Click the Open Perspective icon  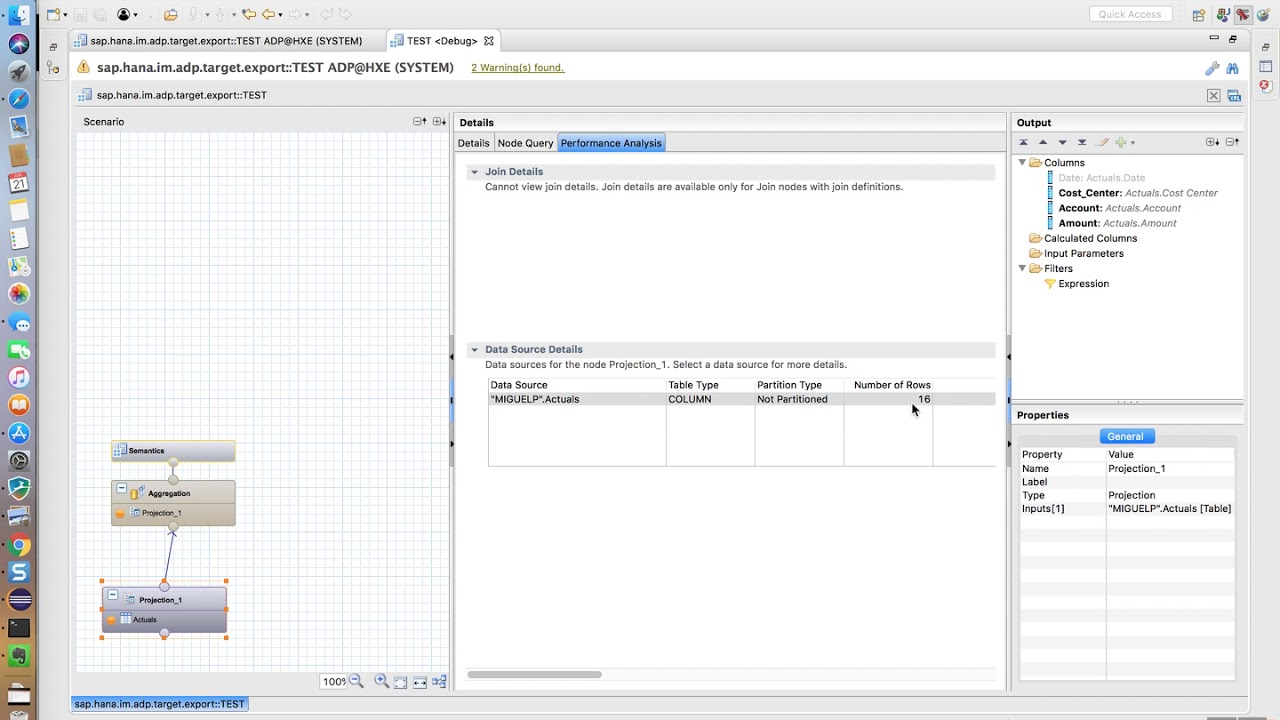1199,15
